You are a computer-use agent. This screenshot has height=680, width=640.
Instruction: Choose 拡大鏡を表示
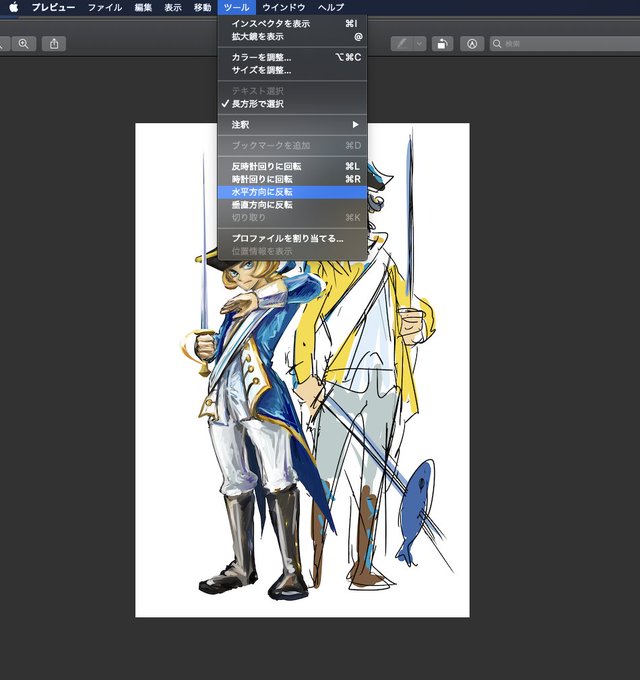(292, 36)
